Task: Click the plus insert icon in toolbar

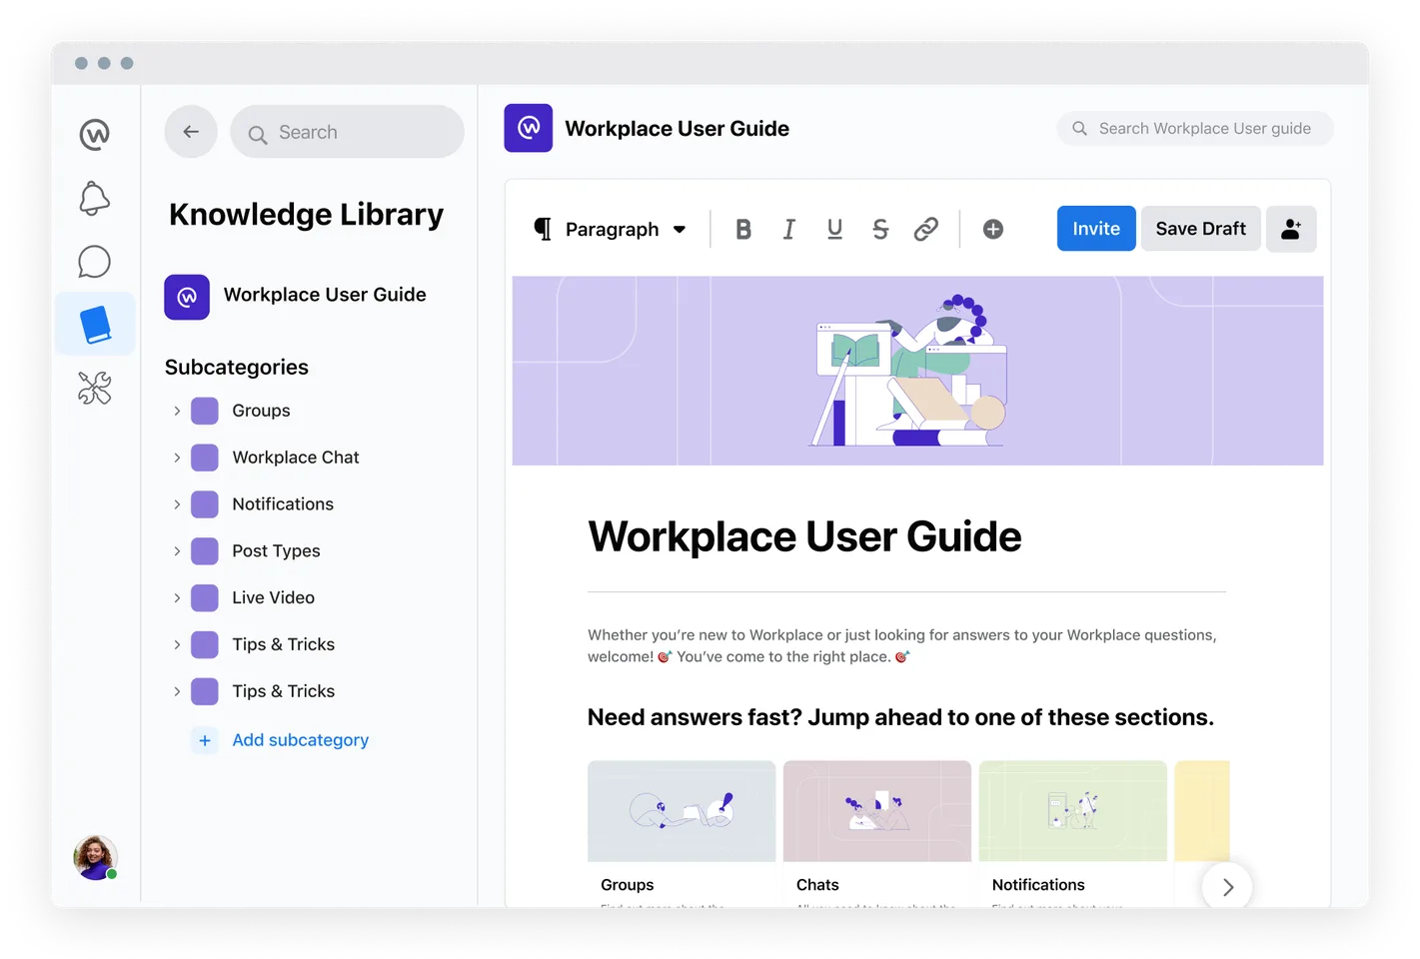Action: (x=993, y=229)
